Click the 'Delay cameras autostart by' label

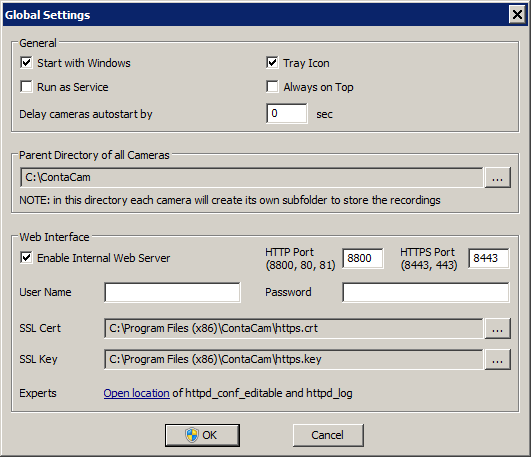point(86,114)
